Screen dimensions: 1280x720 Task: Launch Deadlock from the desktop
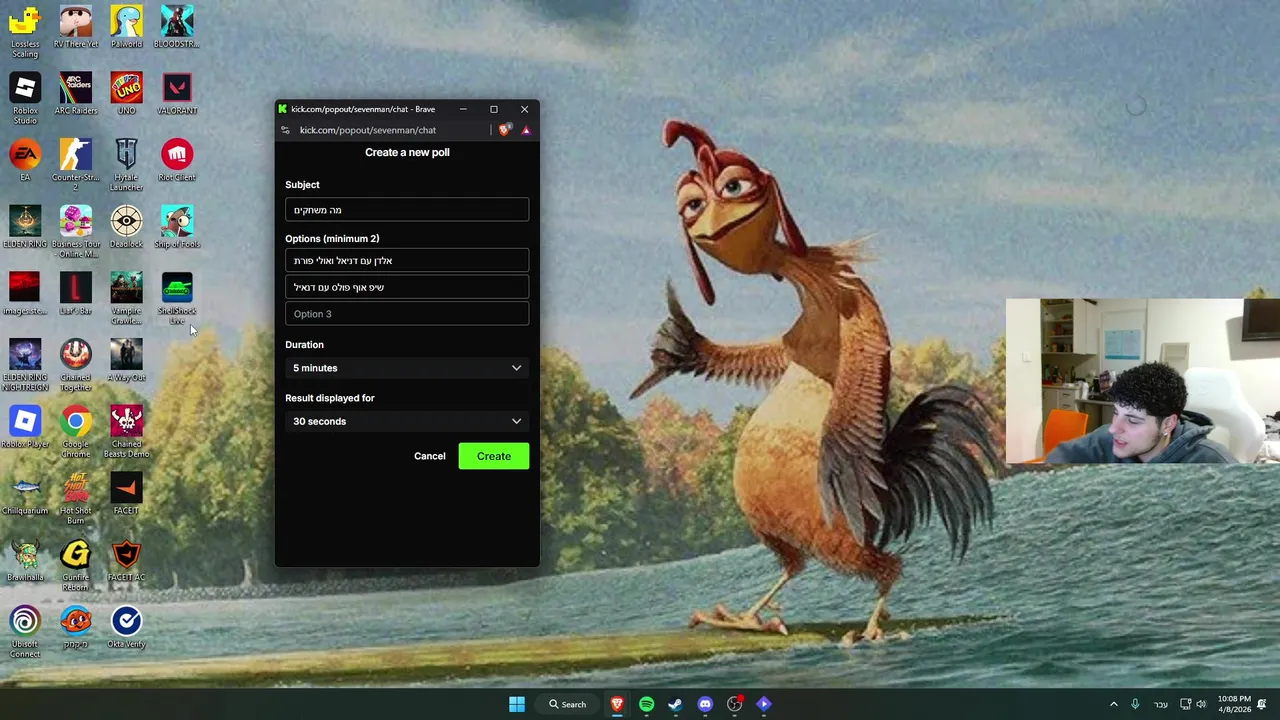[126, 227]
